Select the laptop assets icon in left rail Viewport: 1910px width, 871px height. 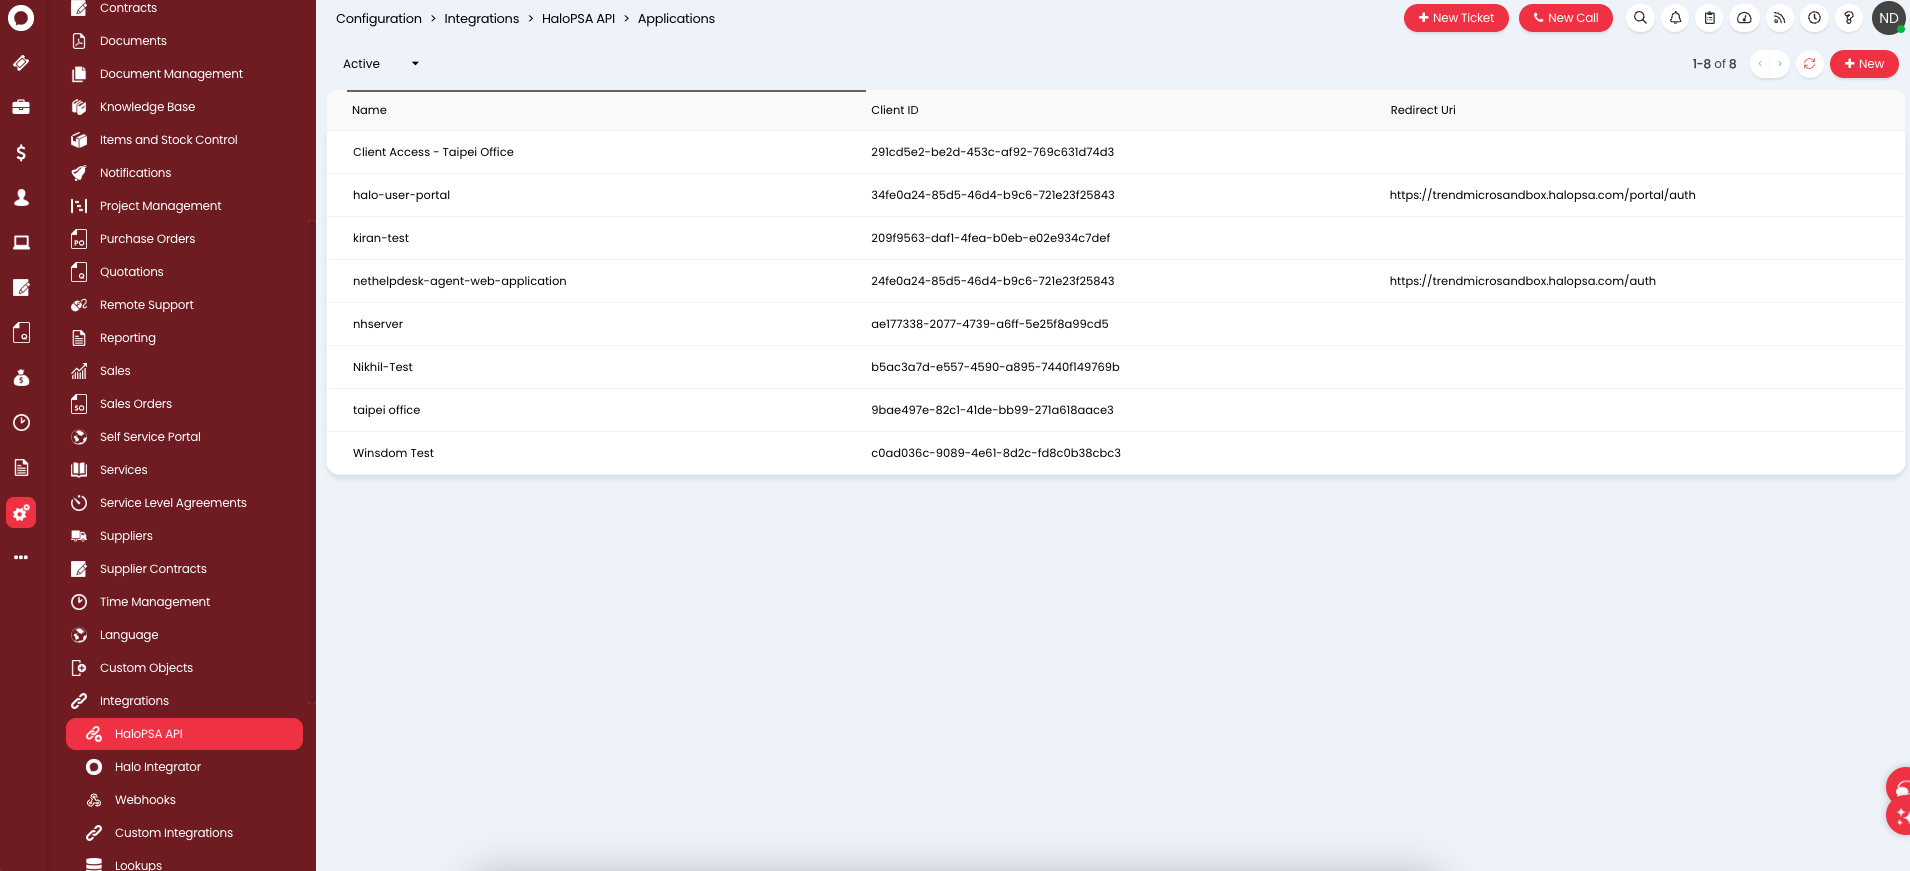(21, 243)
